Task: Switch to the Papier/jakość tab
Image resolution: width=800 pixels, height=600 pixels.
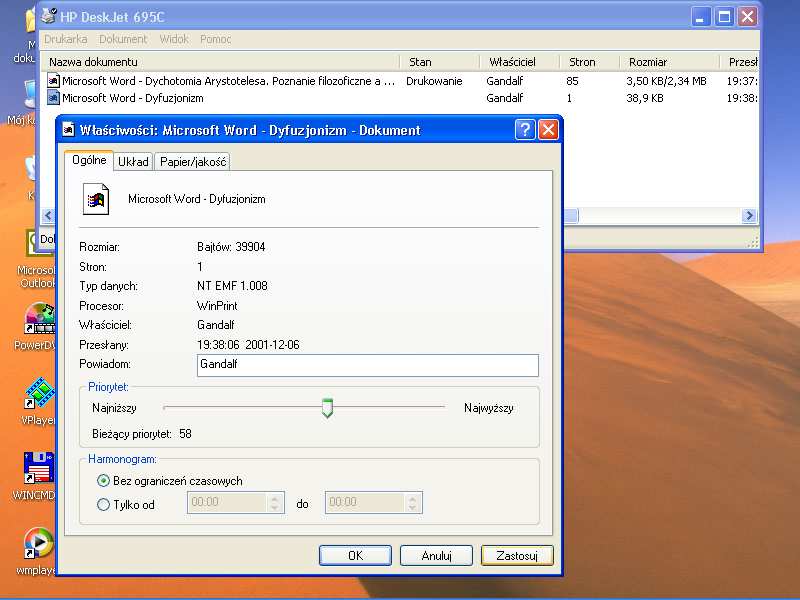Action: (192, 162)
